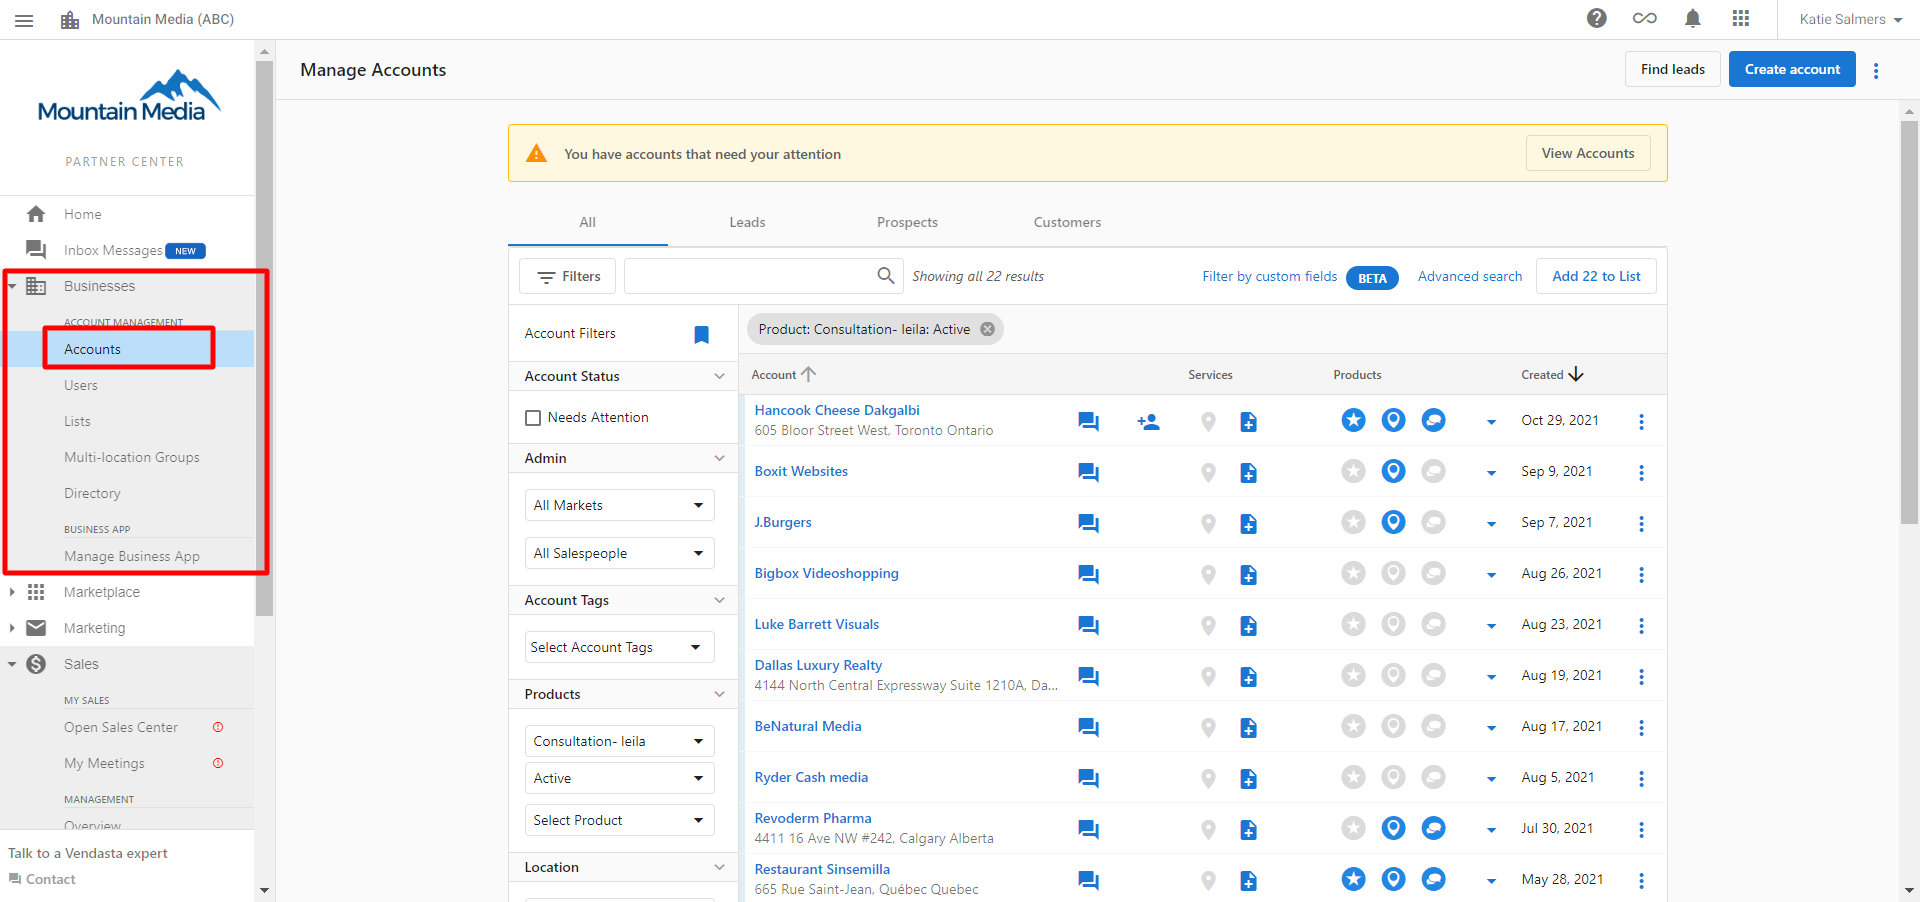1920x902 pixels.
Task: Open Advanced search link
Action: [1470, 276]
